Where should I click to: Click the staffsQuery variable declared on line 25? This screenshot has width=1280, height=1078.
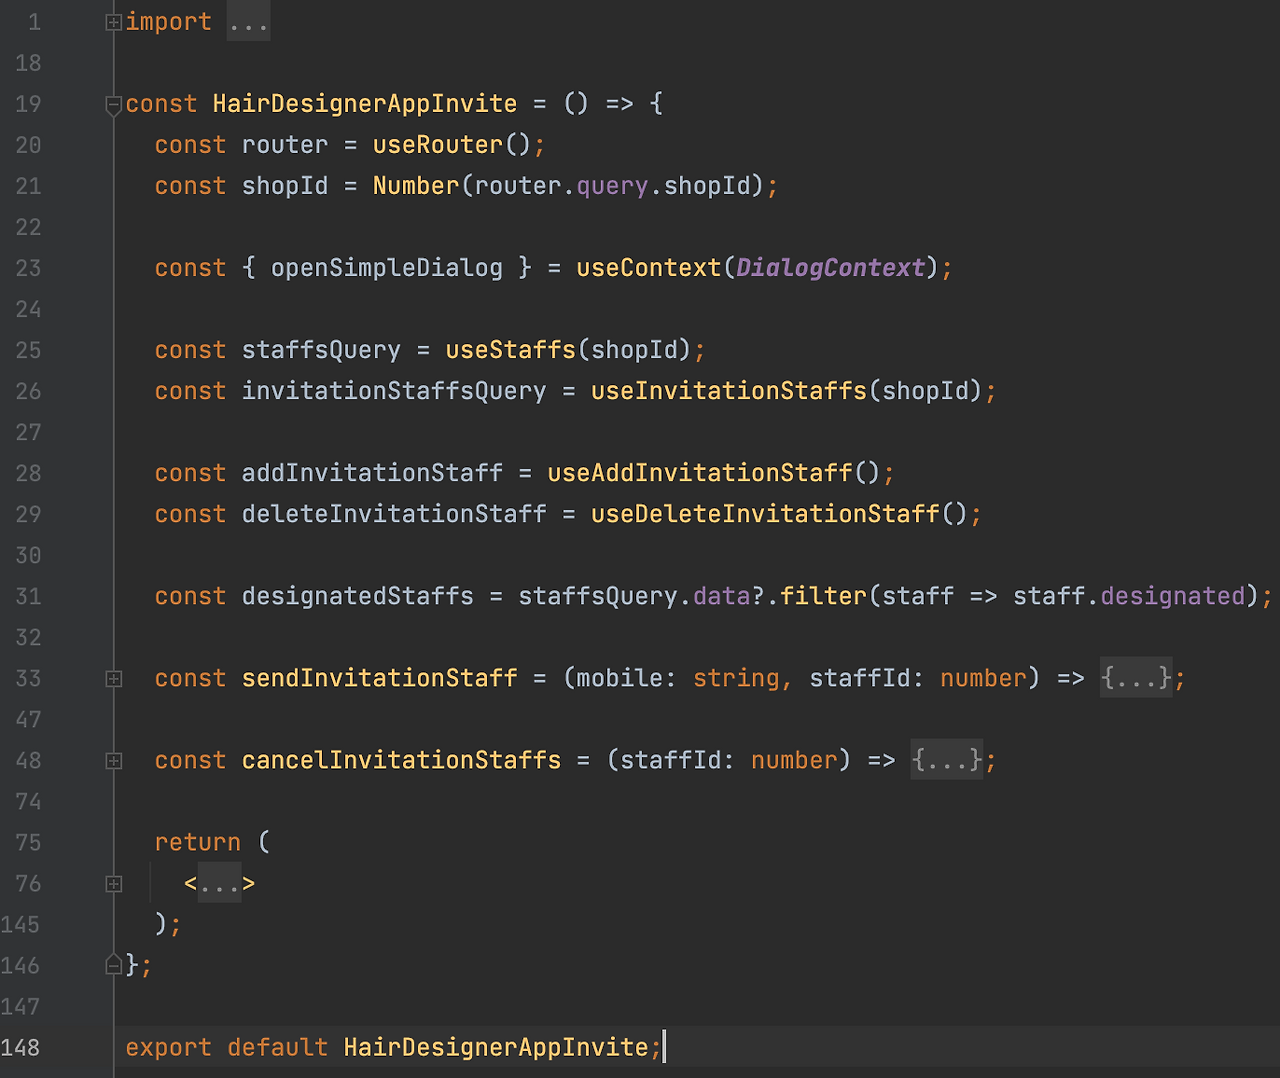pyautogui.click(x=321, y=350)
